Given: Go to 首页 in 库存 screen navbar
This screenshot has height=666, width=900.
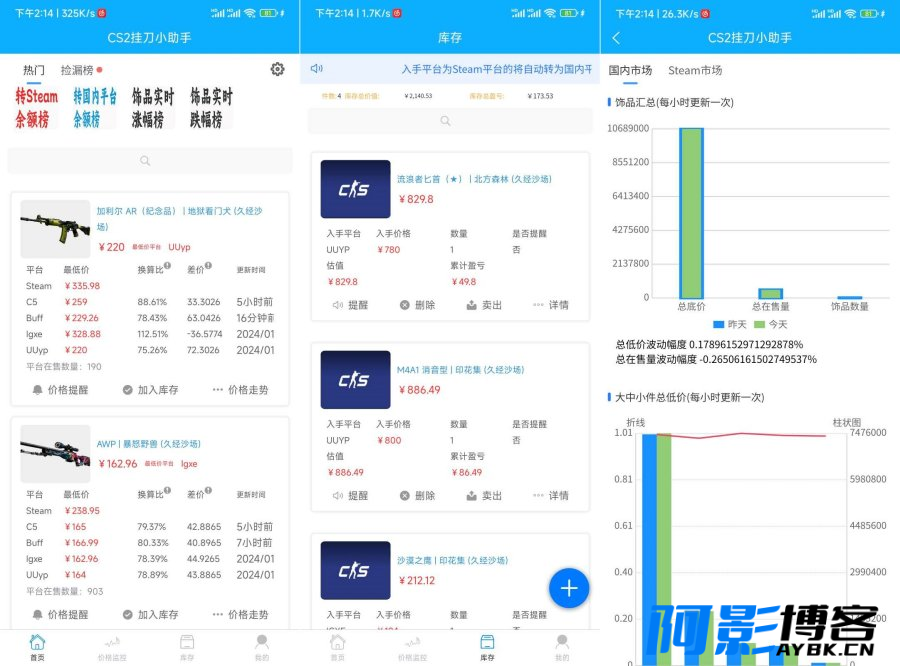Looking at the screenshot, I should 338,648.
